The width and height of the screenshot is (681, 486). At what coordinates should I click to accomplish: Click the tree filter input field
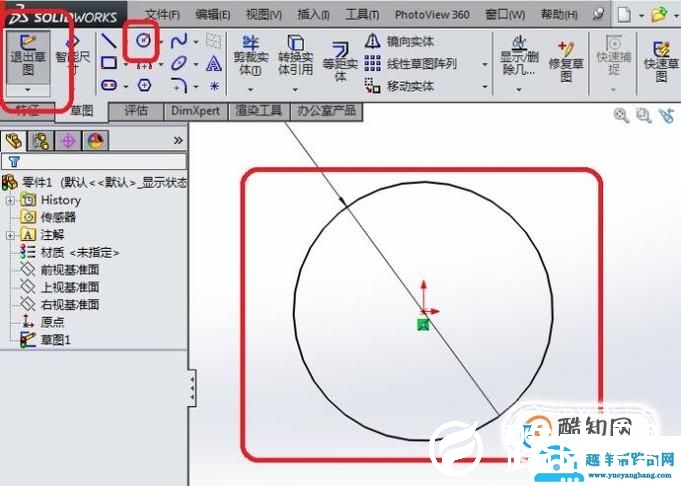coord(94,162)
